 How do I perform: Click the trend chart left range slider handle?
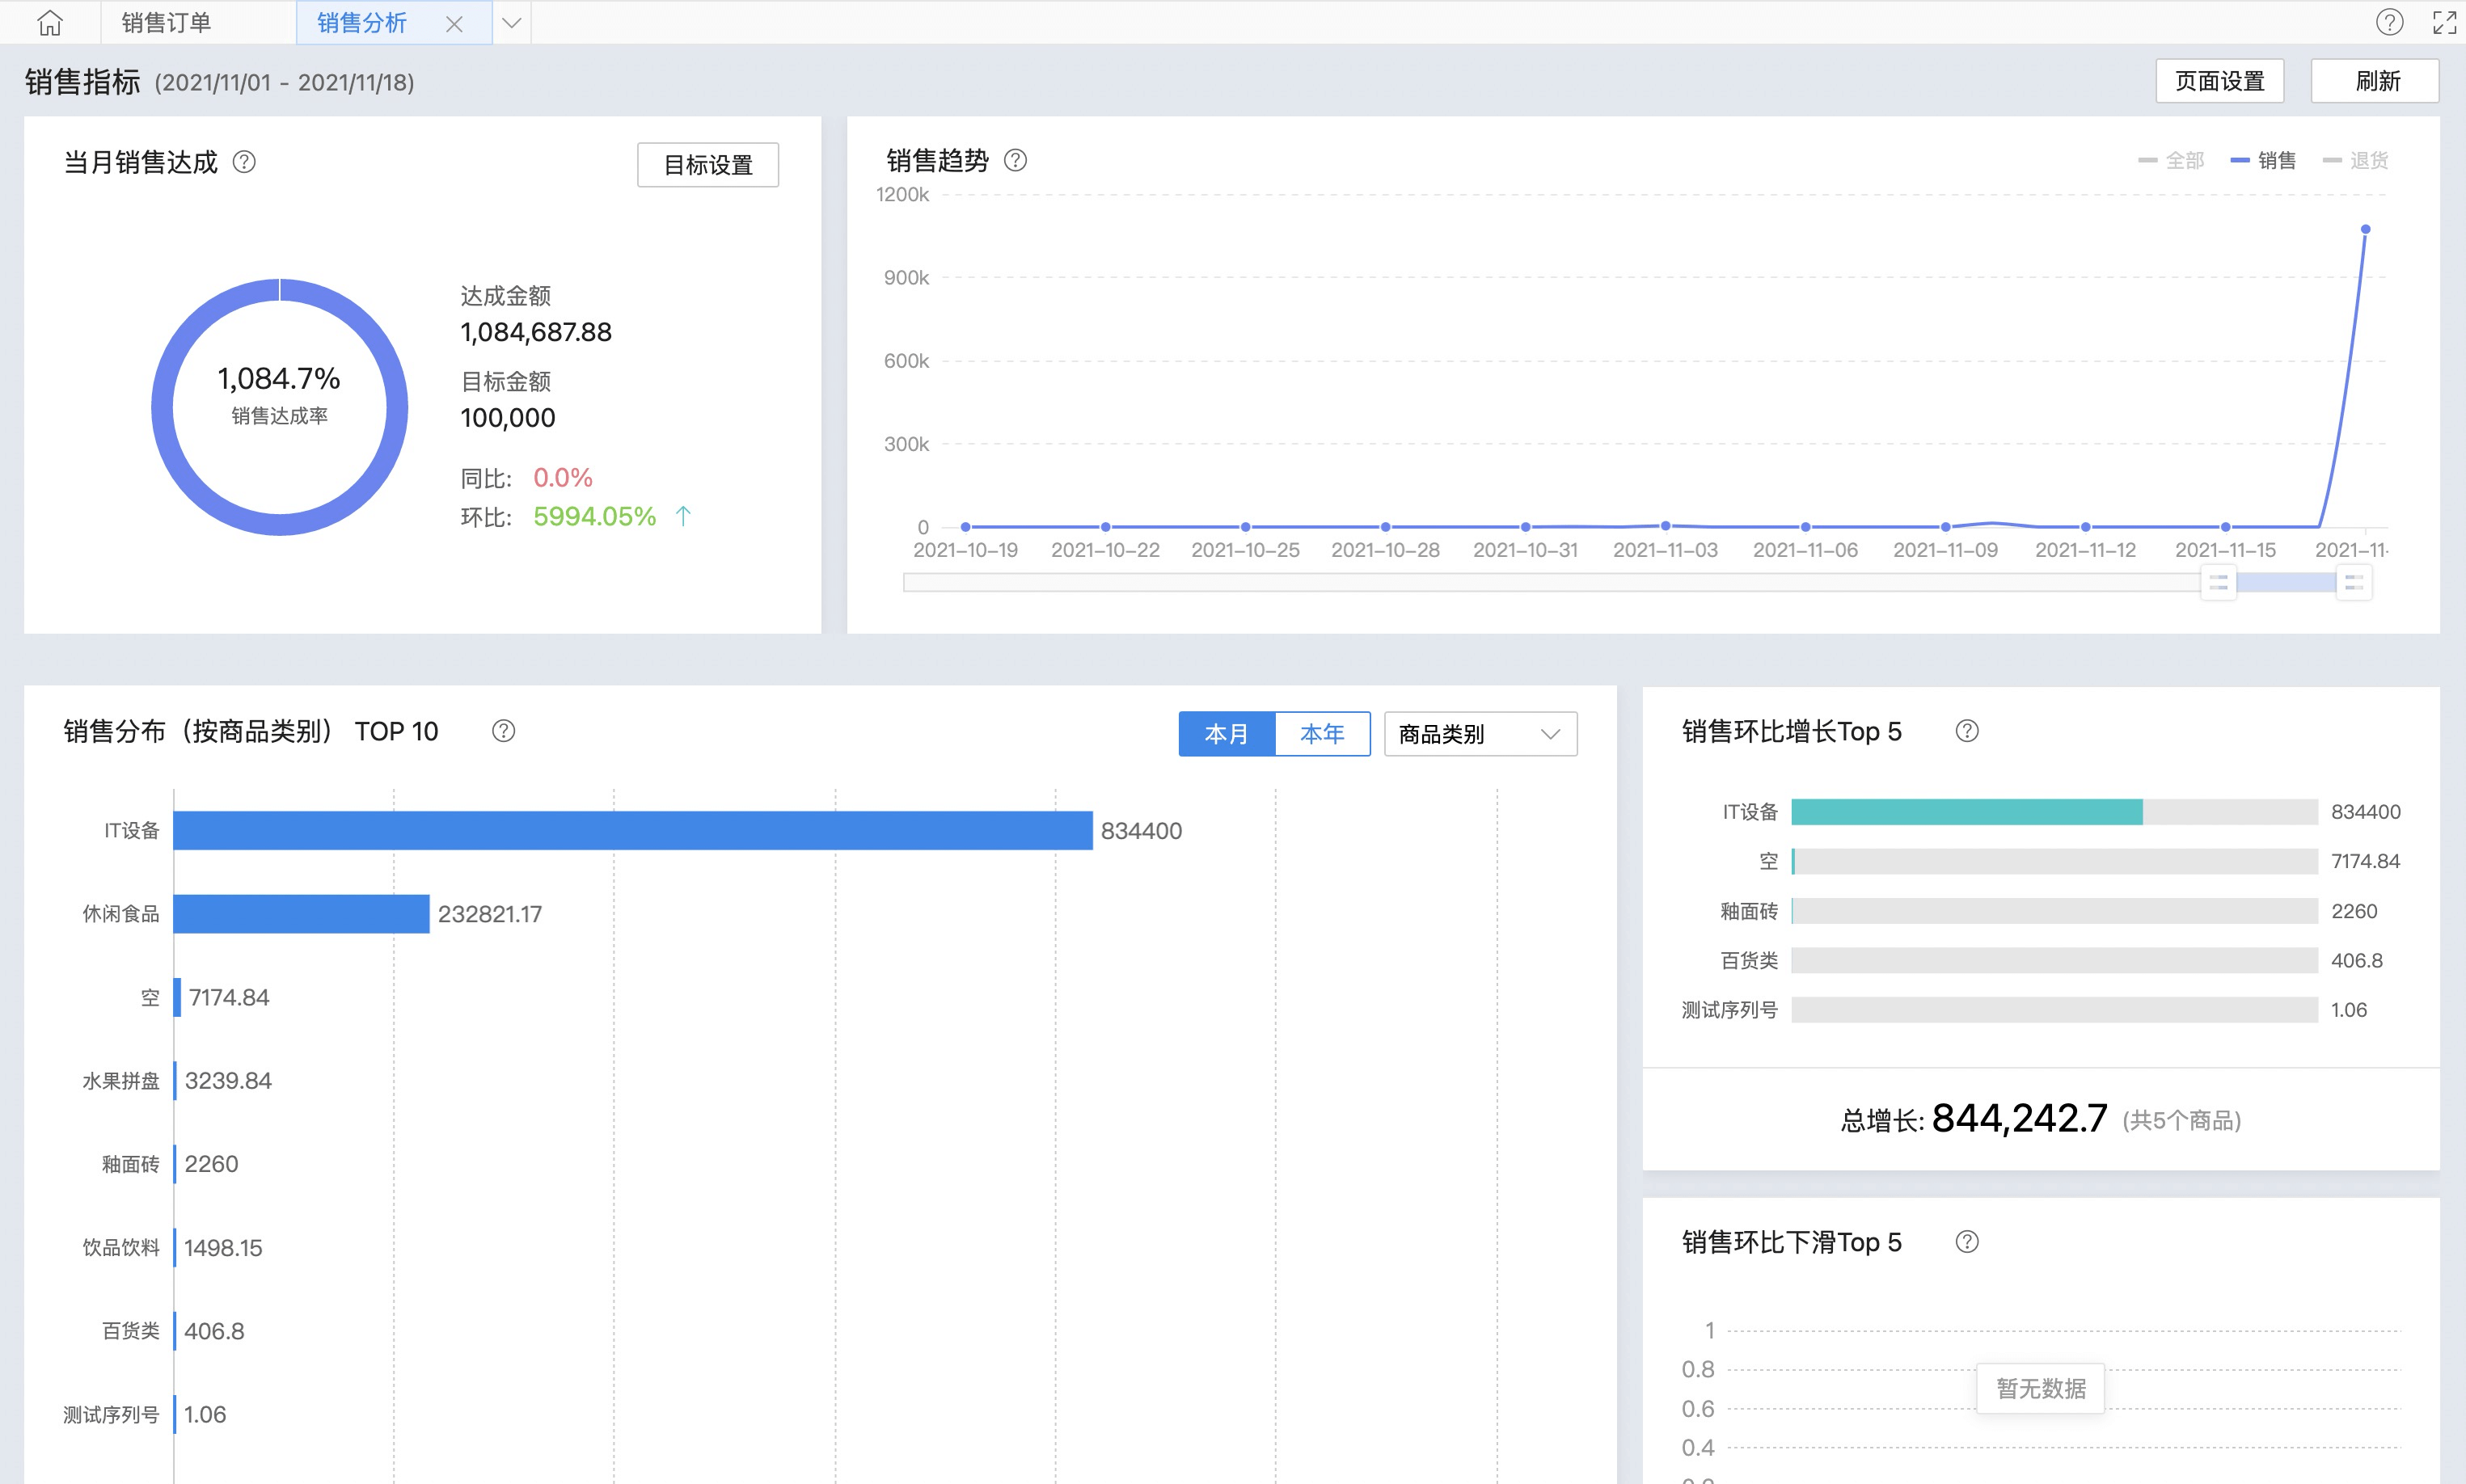[2218, 582]
